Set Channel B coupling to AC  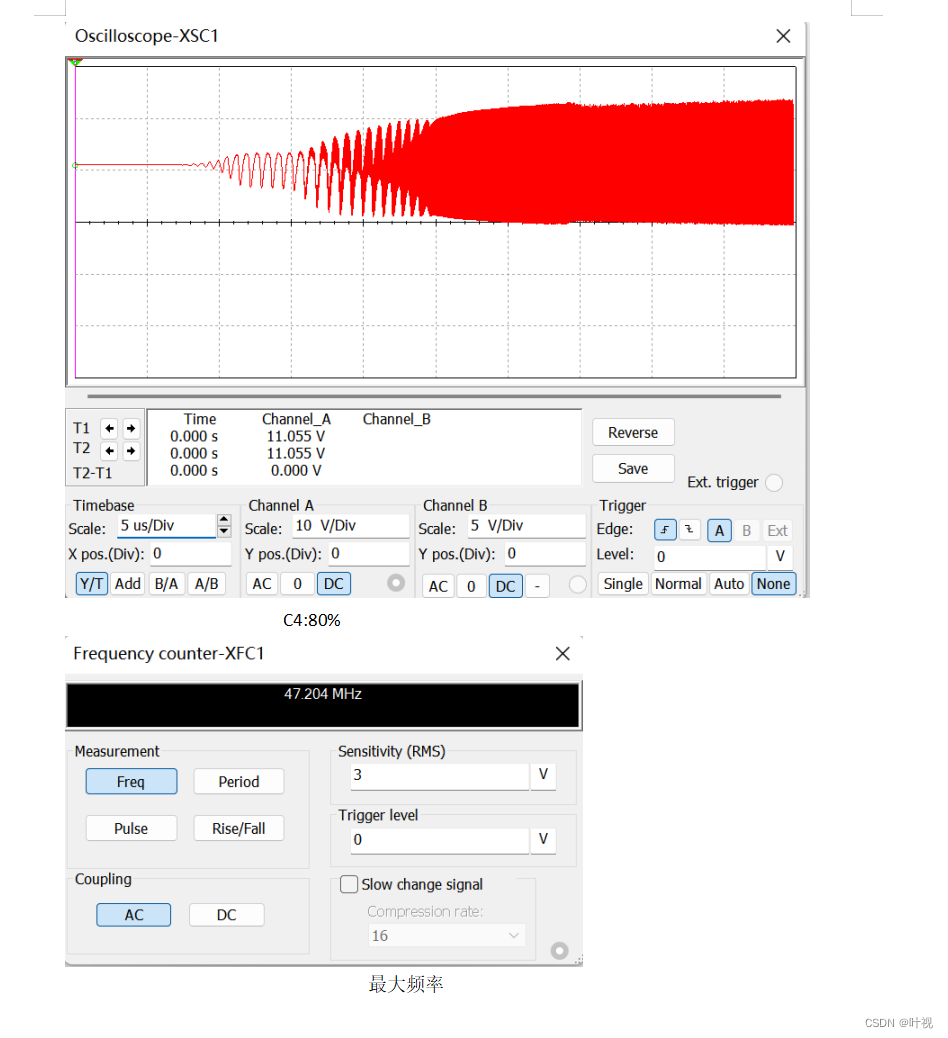click(x=438, y=586)
